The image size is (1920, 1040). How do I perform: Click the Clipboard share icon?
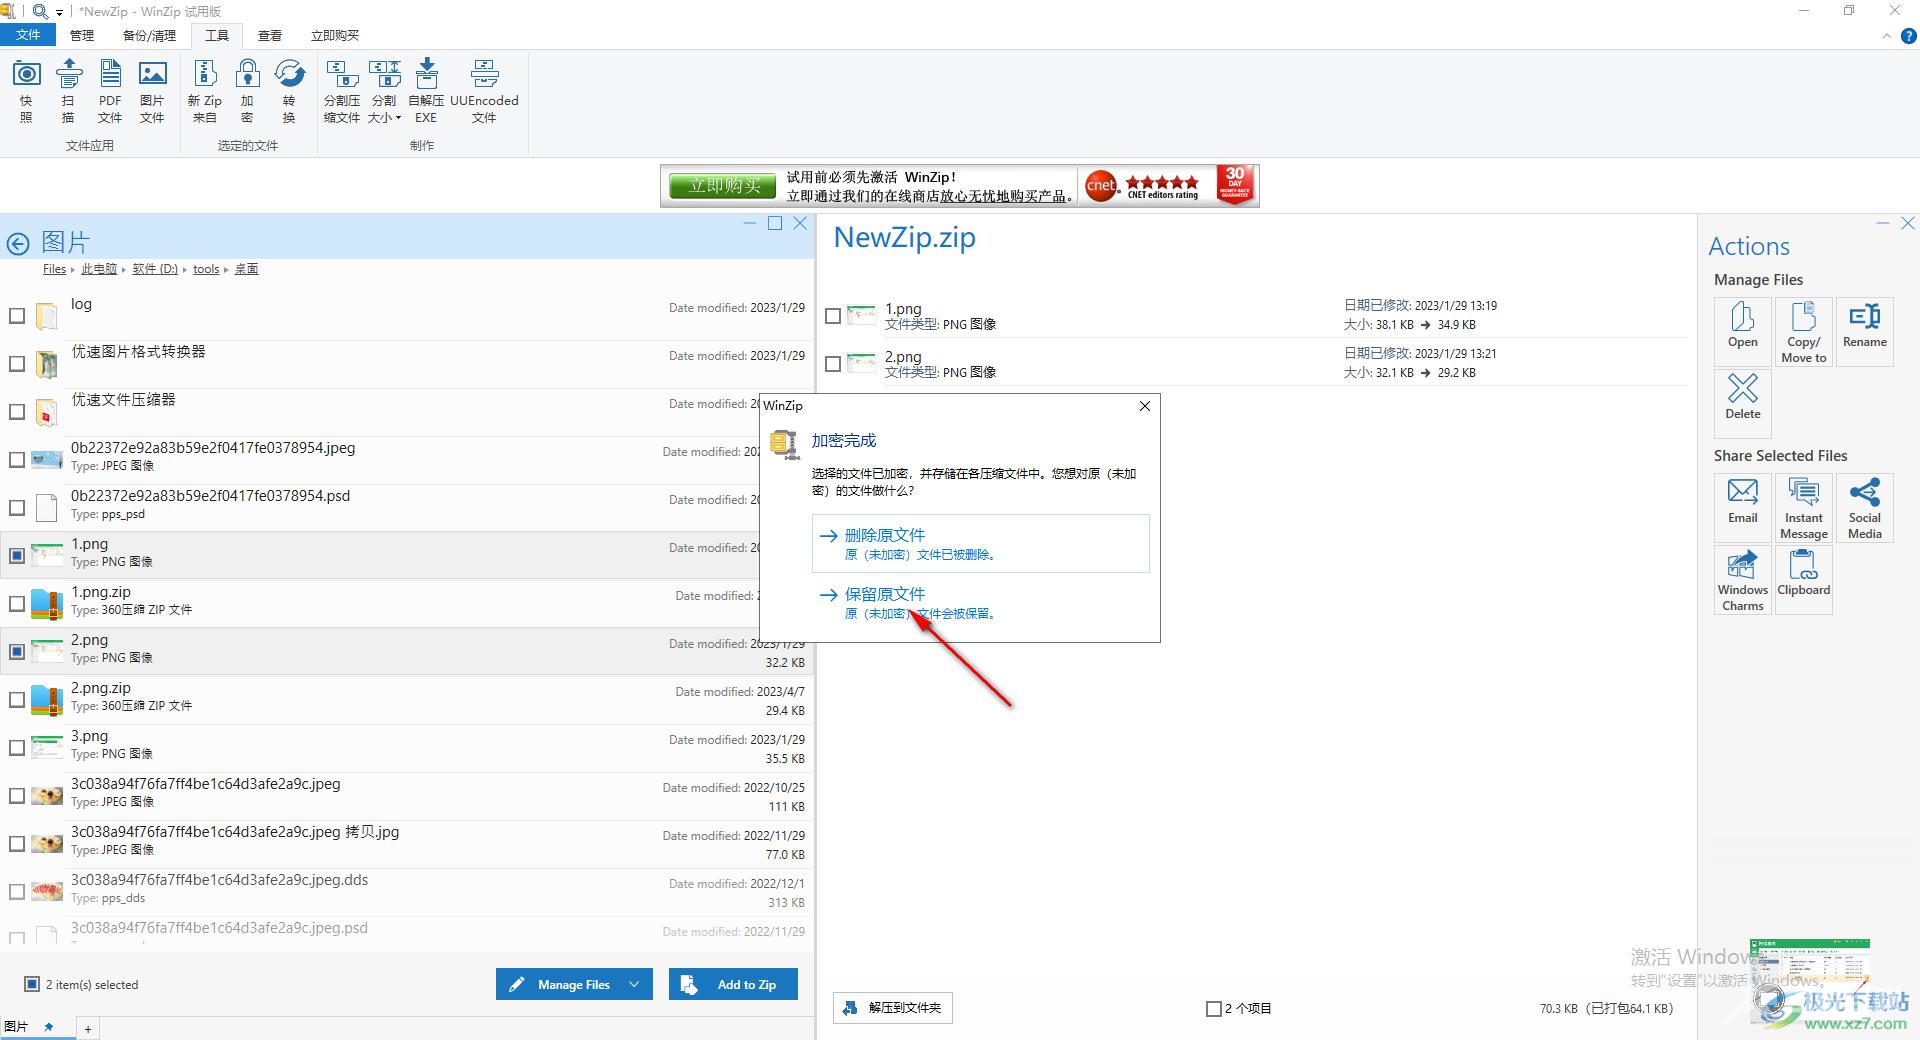pyautogui.click(x=1804, y=579)
